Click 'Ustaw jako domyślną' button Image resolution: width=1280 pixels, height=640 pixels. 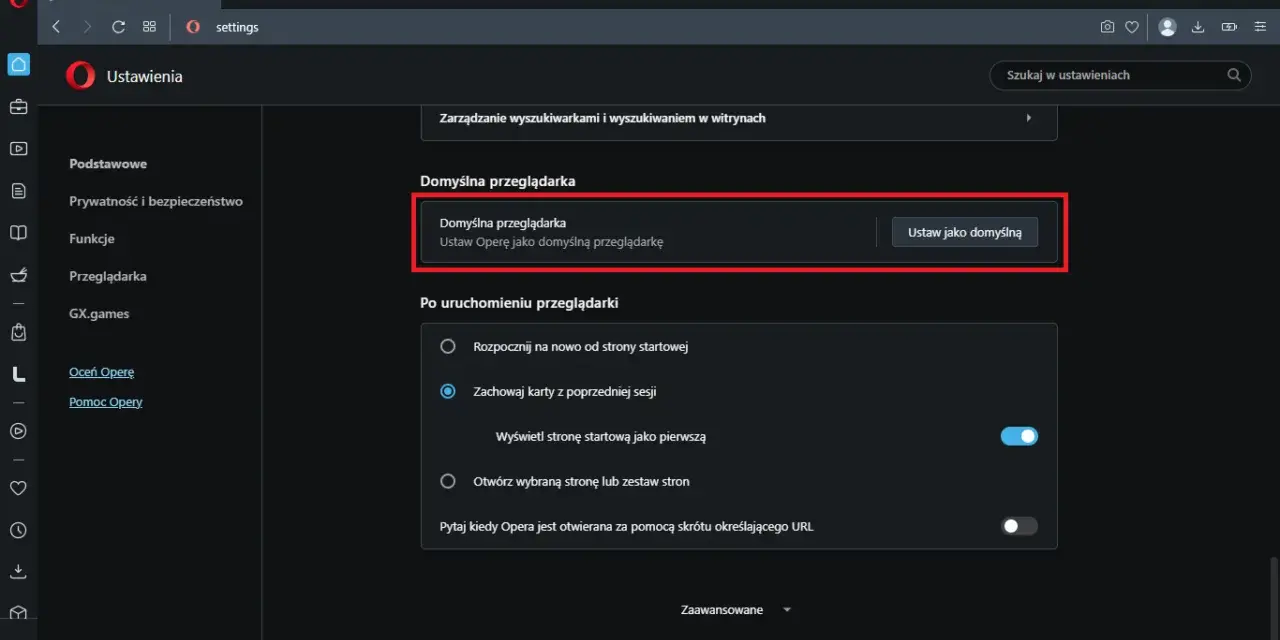[x=965, y=232]
